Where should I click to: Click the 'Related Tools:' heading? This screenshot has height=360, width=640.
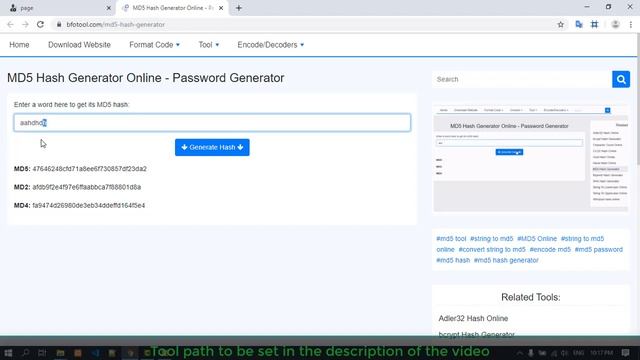click(x=531, y=297)
